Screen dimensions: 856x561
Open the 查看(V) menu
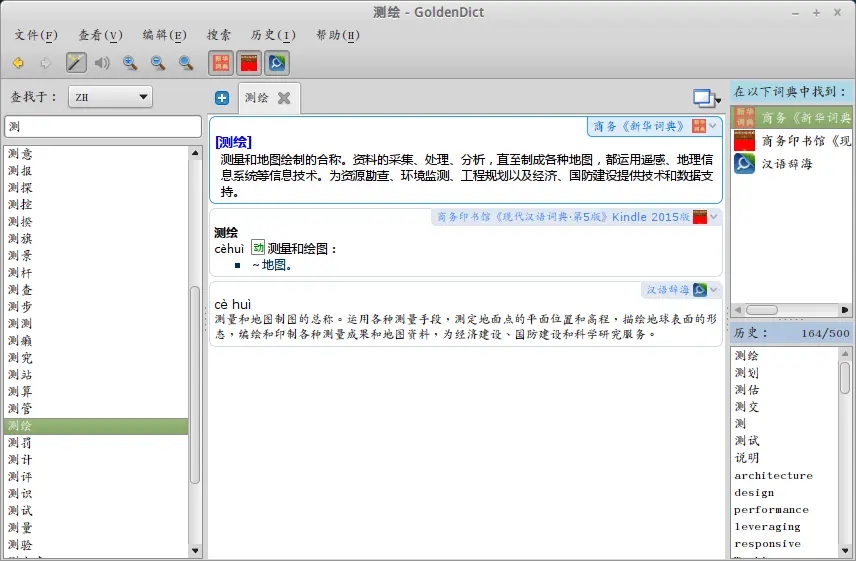(100, 35)
